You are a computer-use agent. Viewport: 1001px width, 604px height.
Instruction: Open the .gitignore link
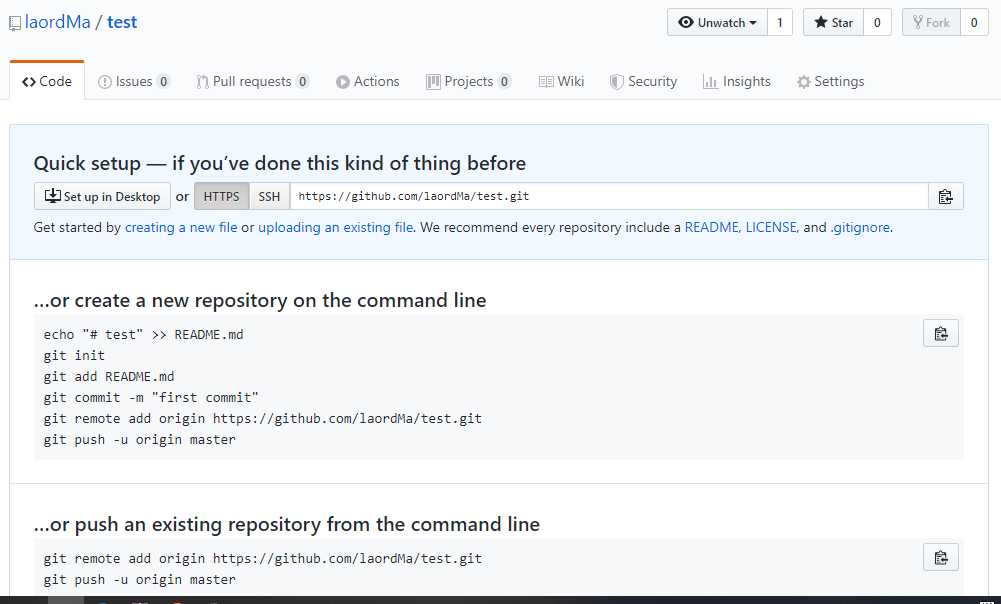pos(860,227)
